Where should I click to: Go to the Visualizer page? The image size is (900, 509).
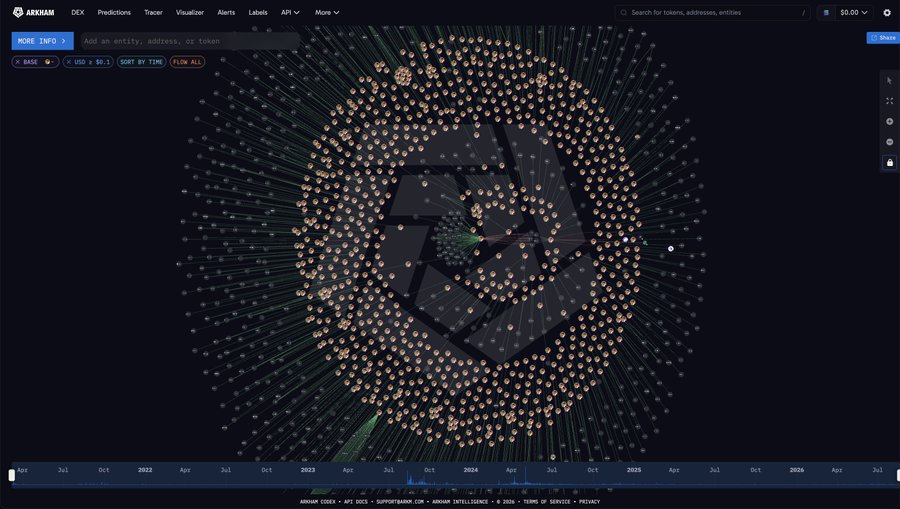[190, 13]
